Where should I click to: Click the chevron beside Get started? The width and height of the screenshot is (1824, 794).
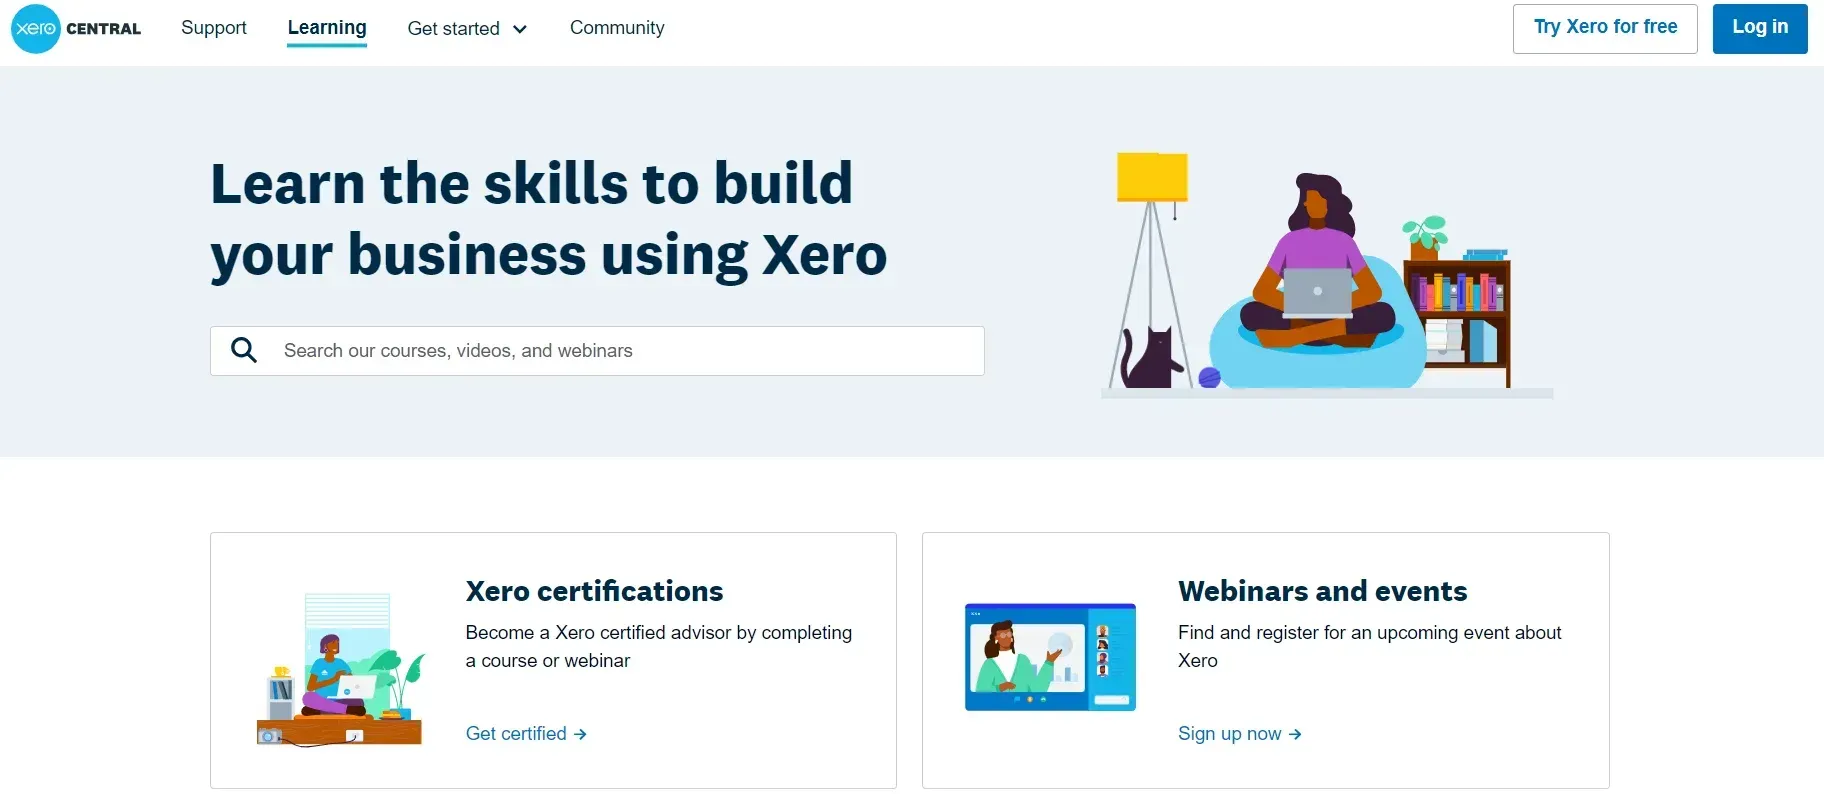(x=520, y=29)
